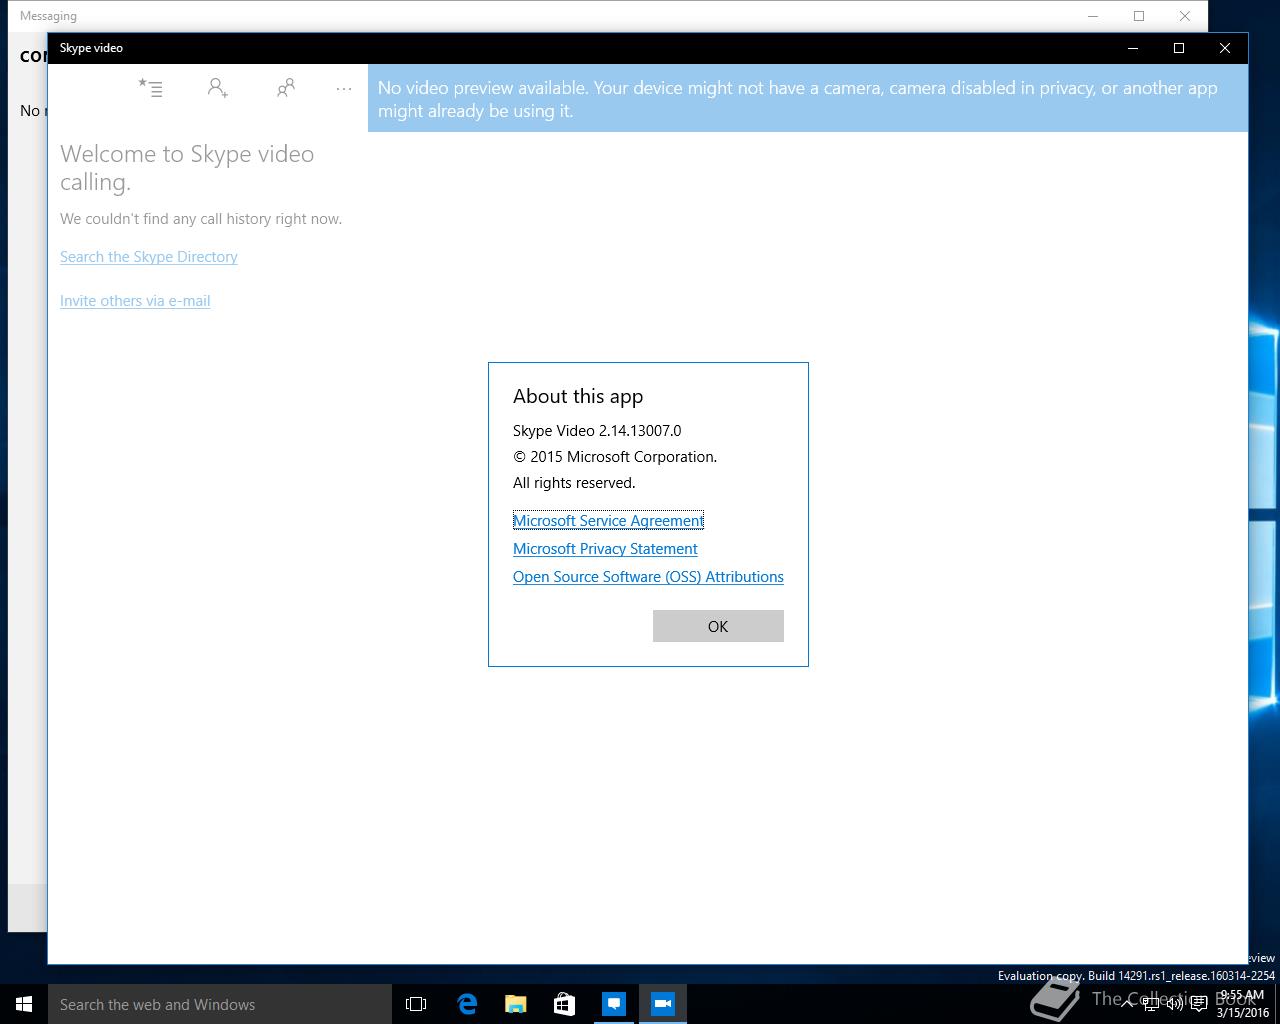
Task: Open the more options ellipsis menu
Action: point(344,88)
